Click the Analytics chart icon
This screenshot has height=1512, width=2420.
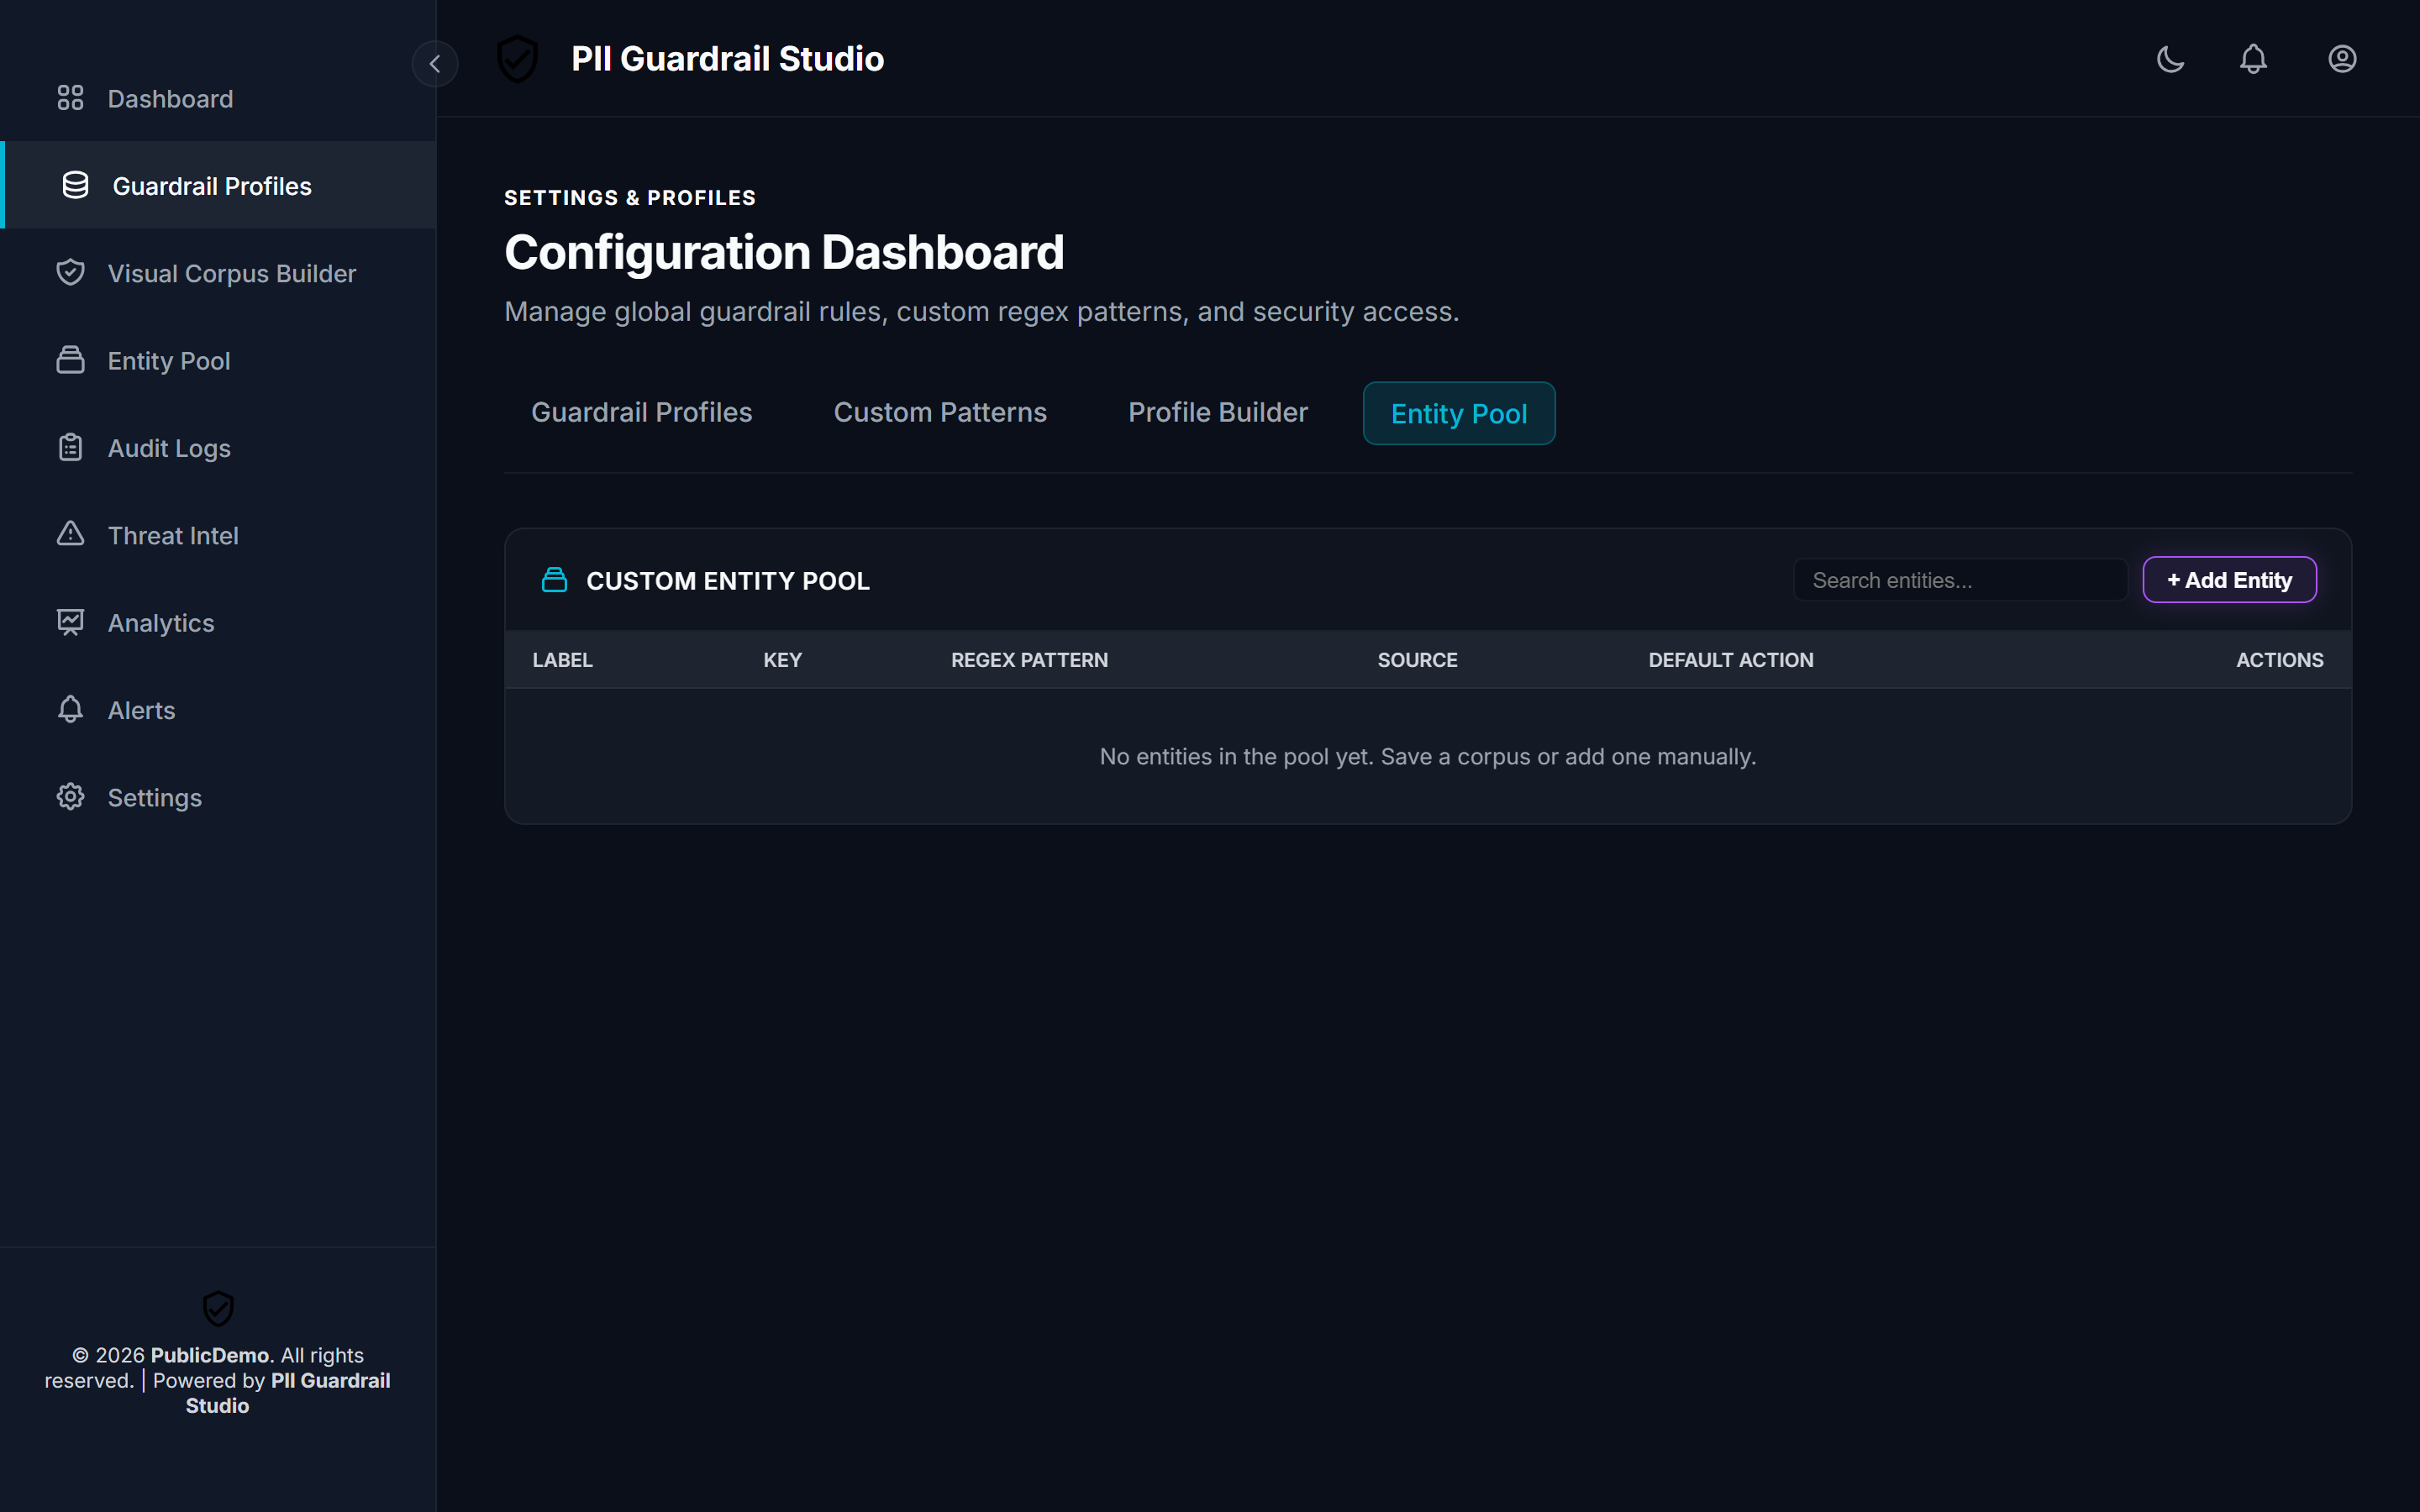[x=70, y=622]
